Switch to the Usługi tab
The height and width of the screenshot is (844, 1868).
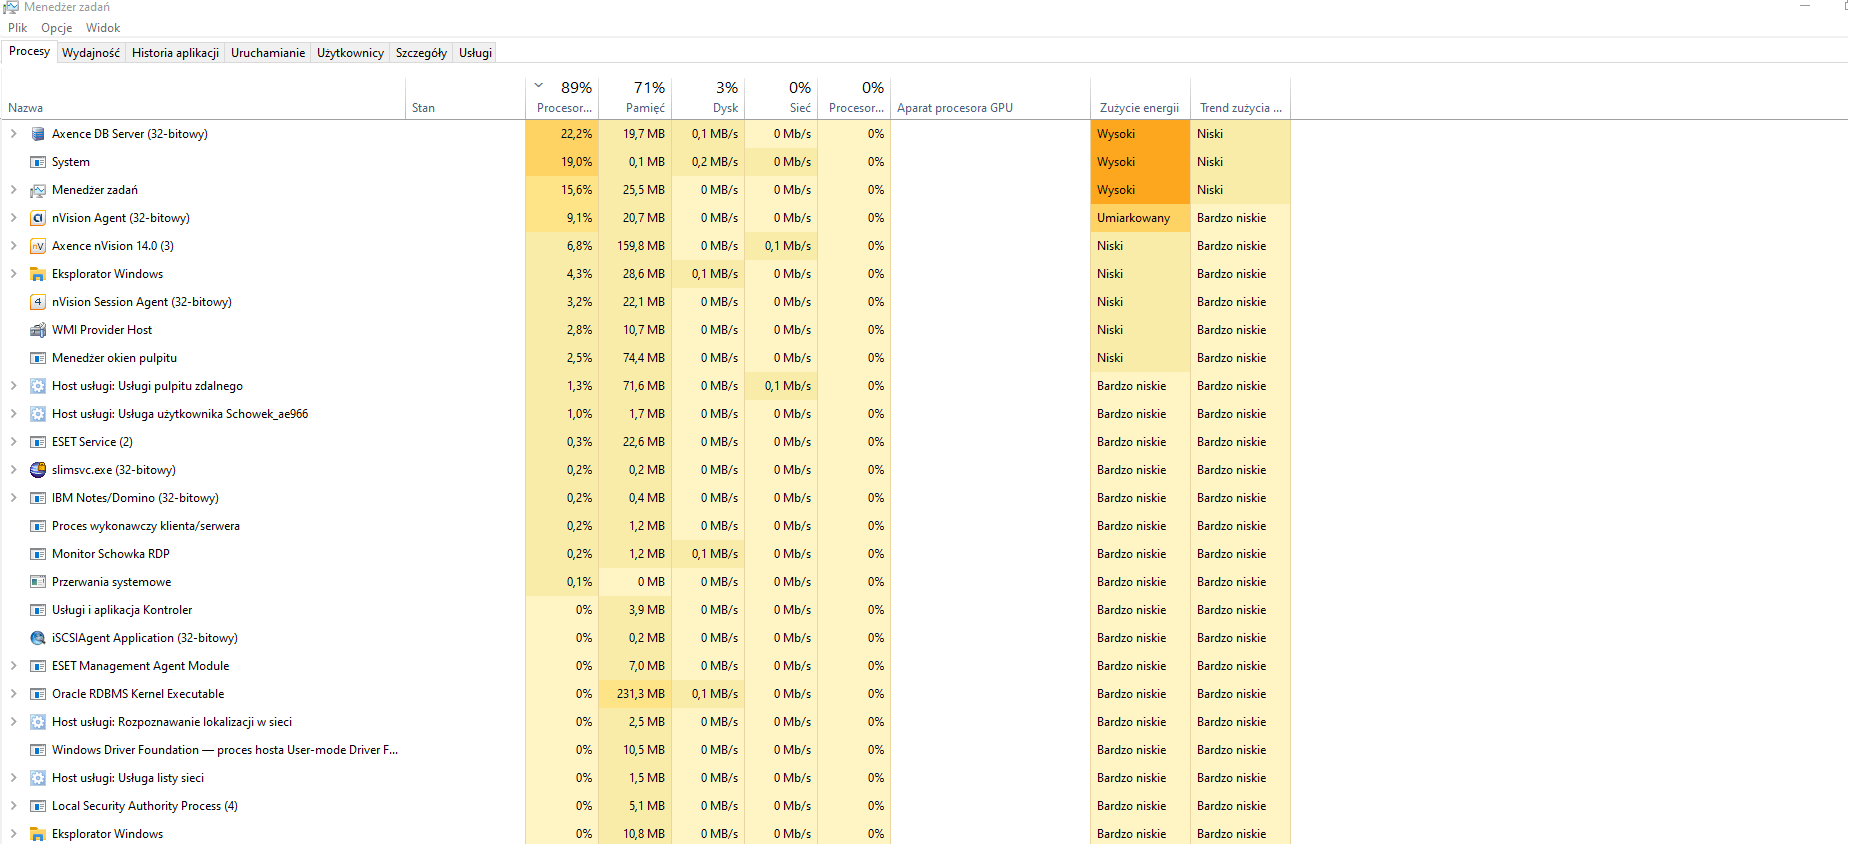(475, 53)
